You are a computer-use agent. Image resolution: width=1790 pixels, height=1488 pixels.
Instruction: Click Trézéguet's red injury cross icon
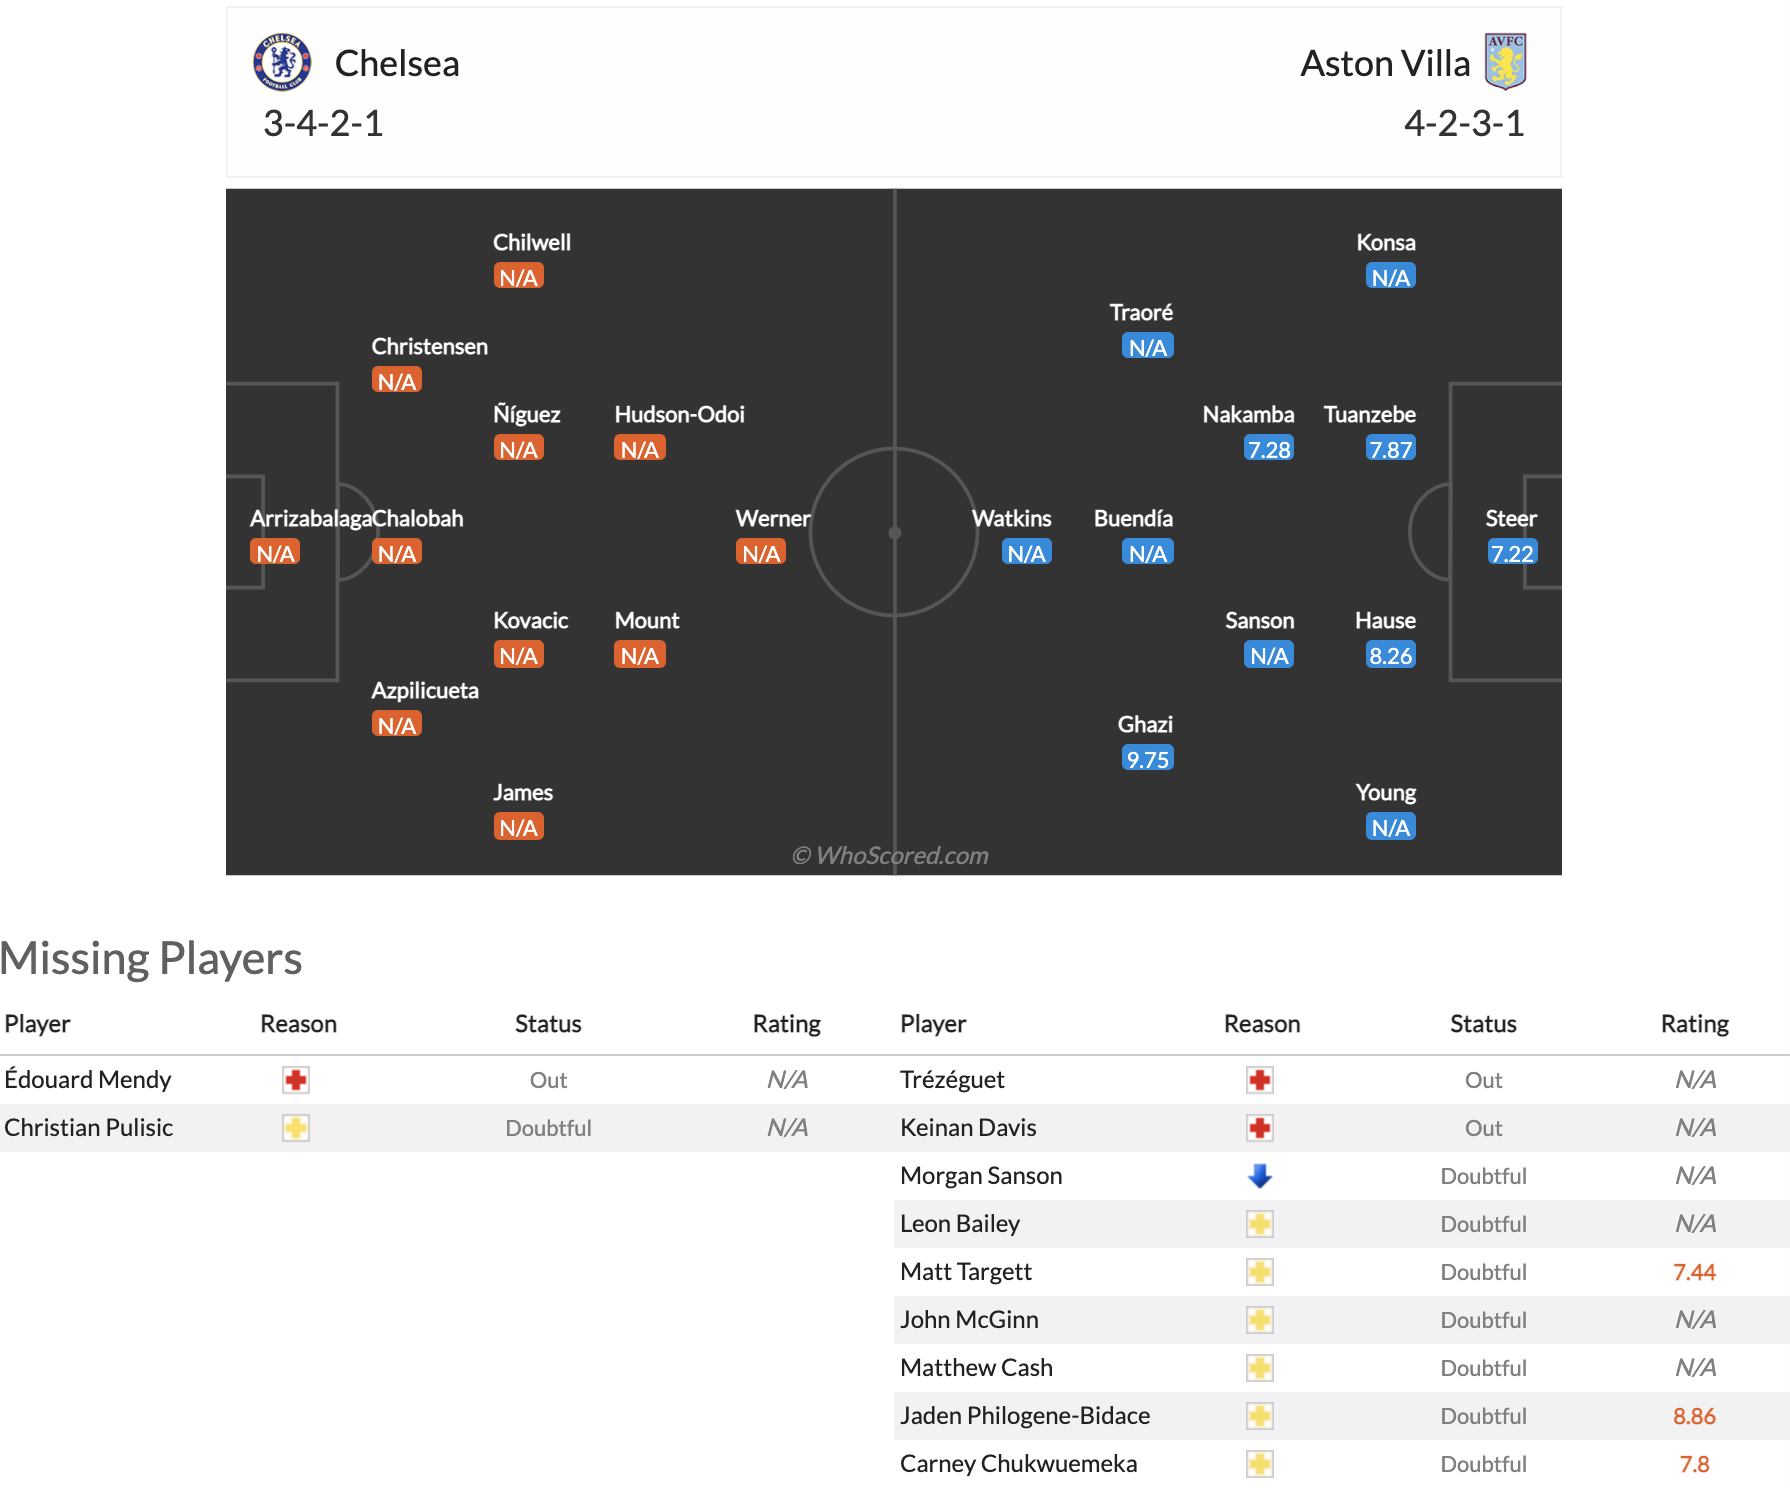1260,1080
